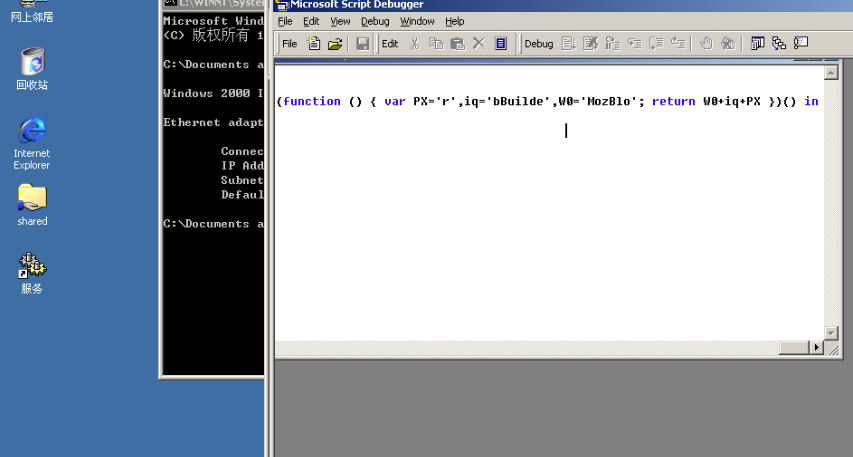Image resolution: width=853 pixels, height=457 pixels.
Task: Open the File menu
Action: click(285, 21)
